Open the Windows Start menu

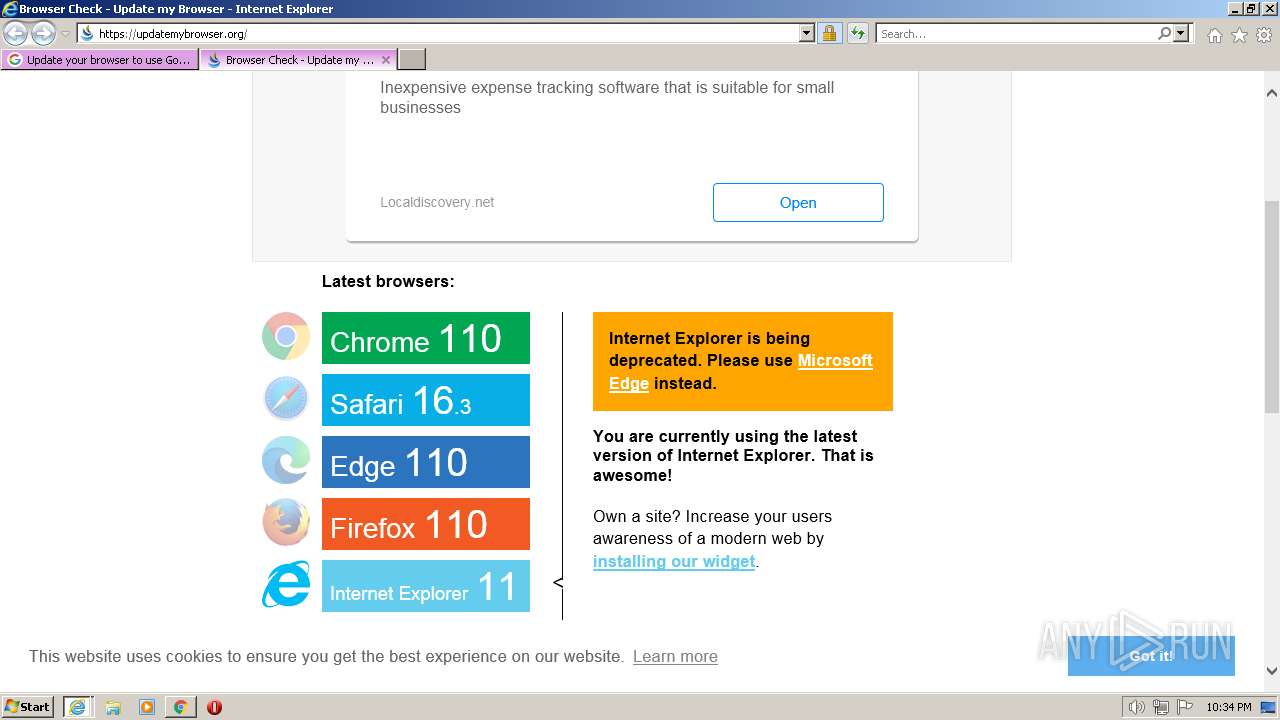coord(28,707)
